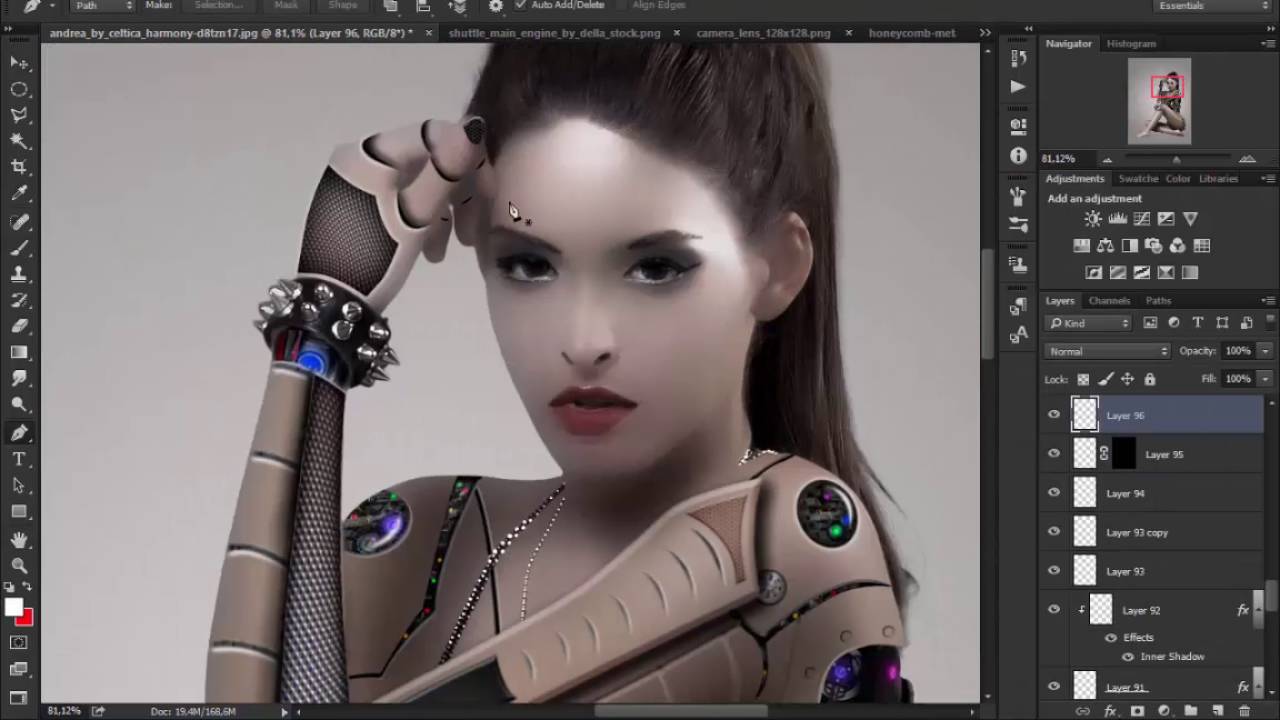Viewport: 1280px width, 720px height.
Task: Select the Clone Stamp tool
Action: 19,273
